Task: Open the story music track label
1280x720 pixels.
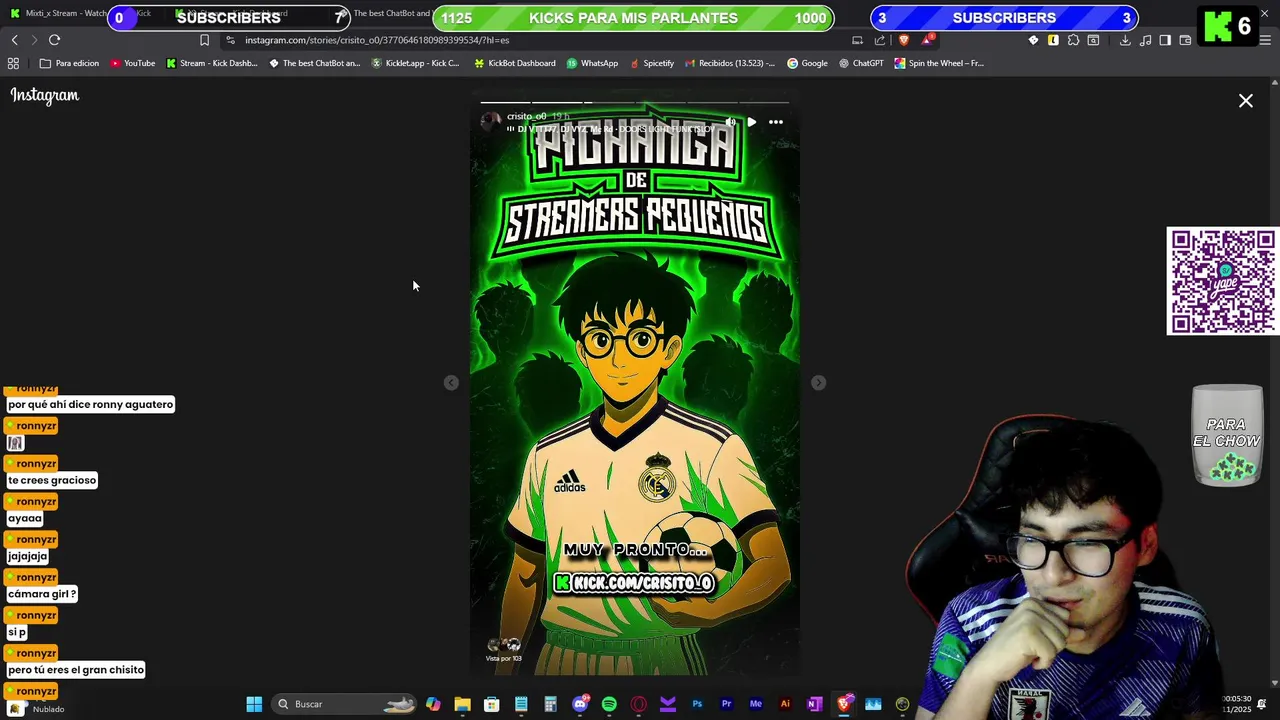Action: tap(610, 129)
